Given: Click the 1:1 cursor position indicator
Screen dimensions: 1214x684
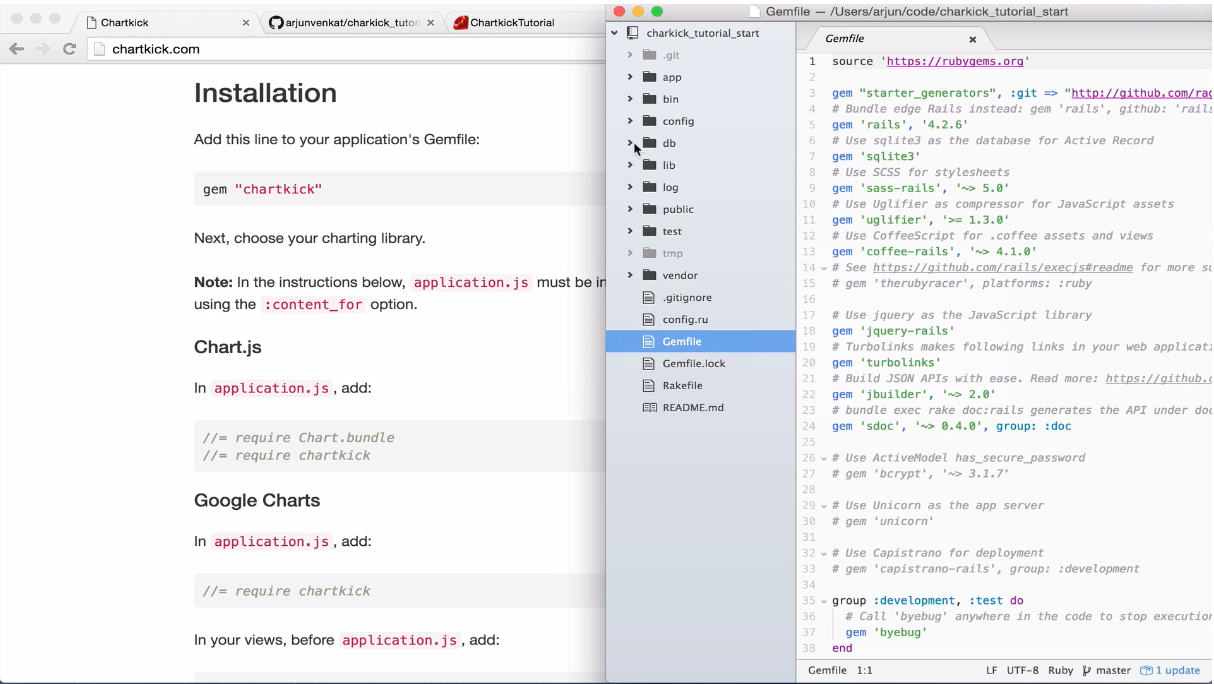Looking at the screenshot, I should coord(864,670).
